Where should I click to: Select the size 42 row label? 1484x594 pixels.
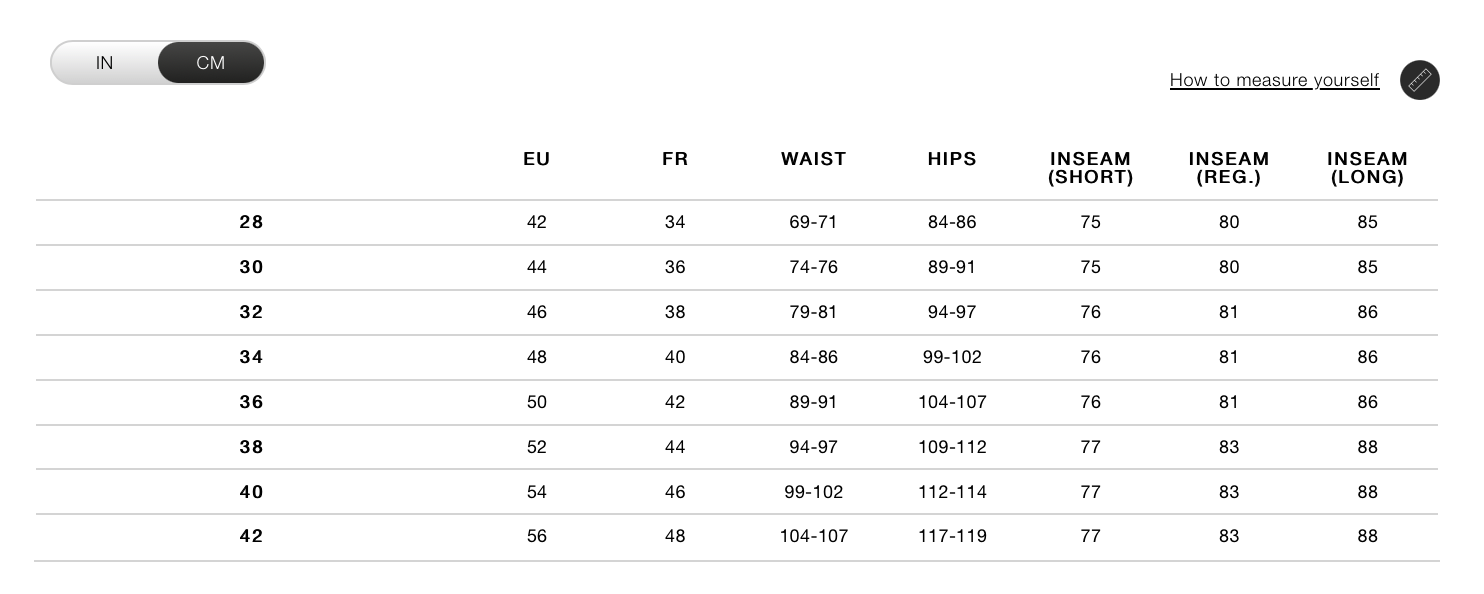(x=251, y=536)
